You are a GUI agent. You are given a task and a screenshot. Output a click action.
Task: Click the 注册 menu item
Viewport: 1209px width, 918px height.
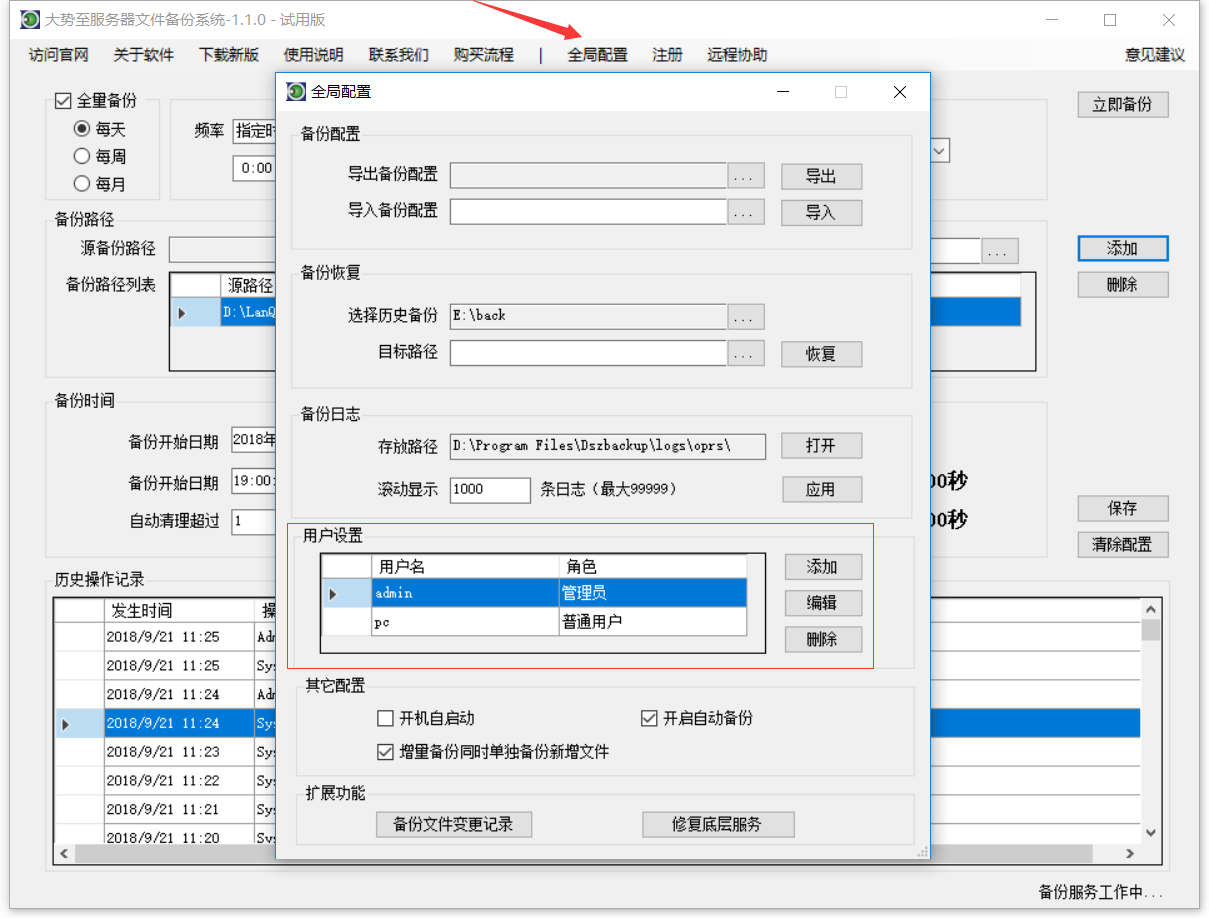pos(667,55)
